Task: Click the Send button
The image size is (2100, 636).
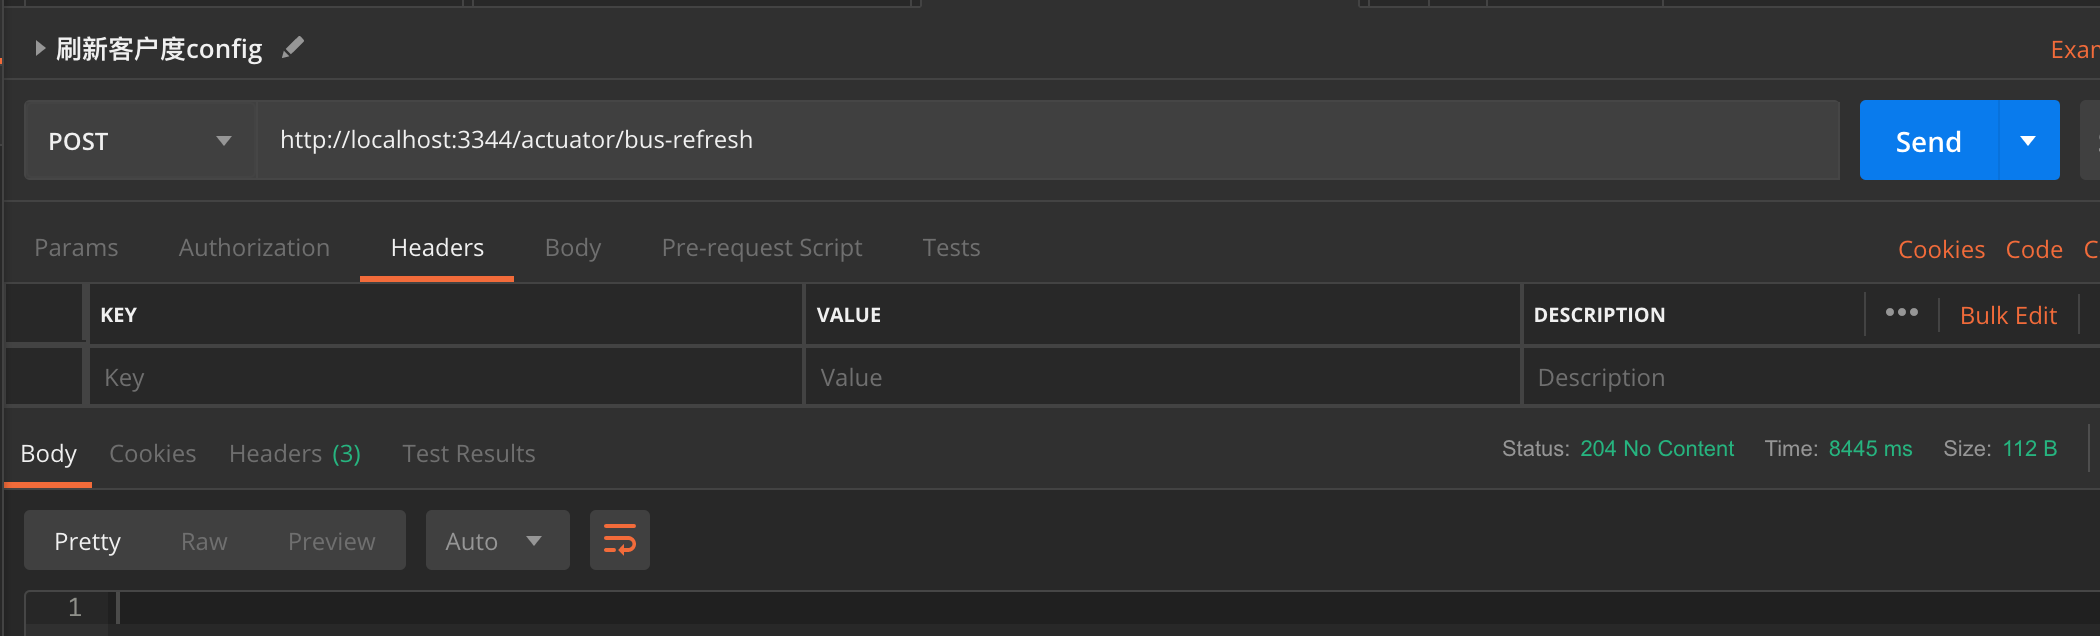Action: (1928, 141)
